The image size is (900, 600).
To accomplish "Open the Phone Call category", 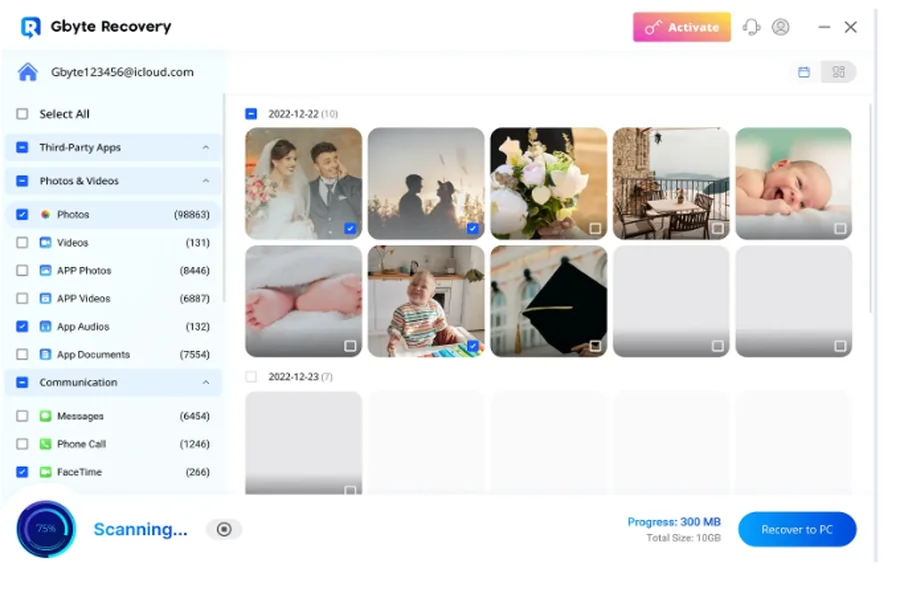I will pyautogui.click(x=81, y=444).
